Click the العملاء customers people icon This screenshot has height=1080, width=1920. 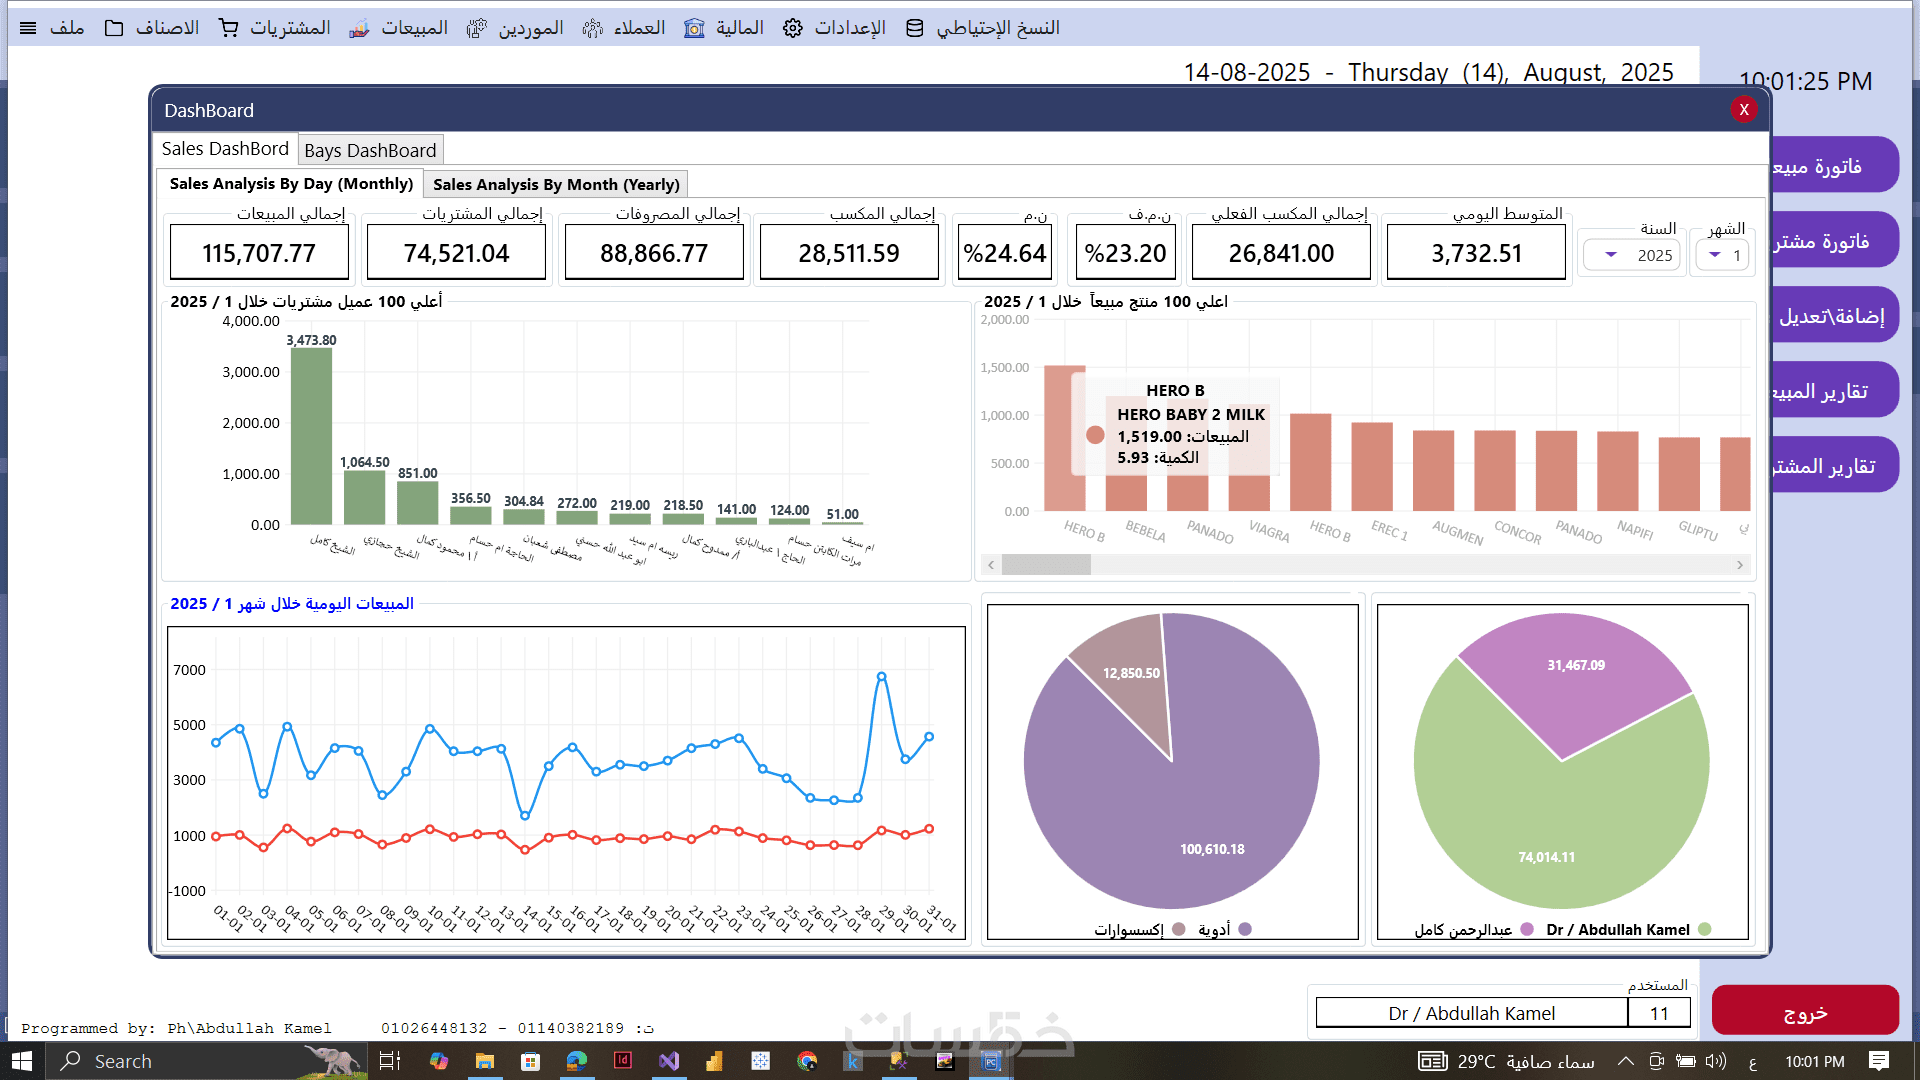point(593,28)
